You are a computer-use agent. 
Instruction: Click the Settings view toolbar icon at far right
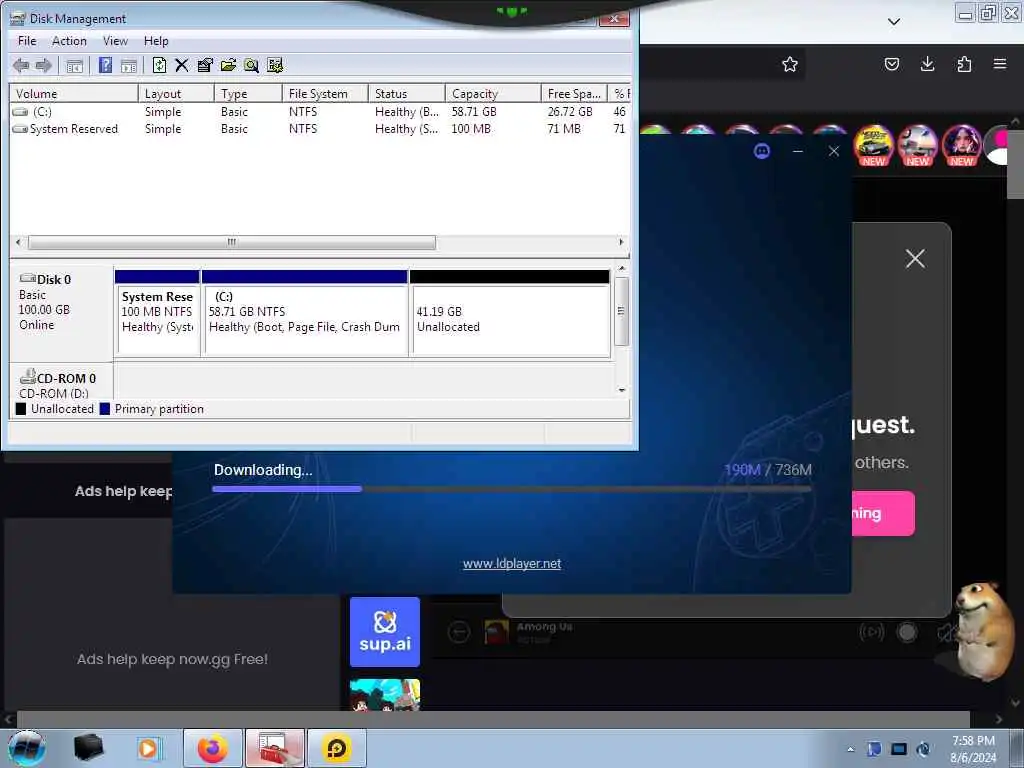pyautogui.click(x=275, y=65)
